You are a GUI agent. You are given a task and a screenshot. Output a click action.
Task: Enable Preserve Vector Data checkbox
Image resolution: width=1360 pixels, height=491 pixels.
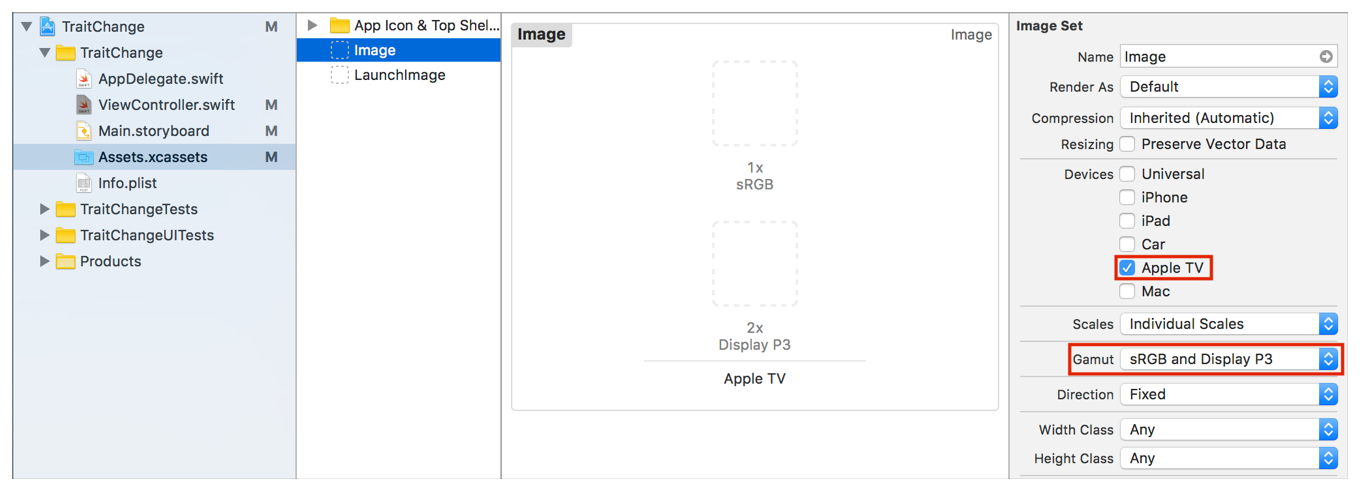pyautogui.click(x=1127, y=144)
